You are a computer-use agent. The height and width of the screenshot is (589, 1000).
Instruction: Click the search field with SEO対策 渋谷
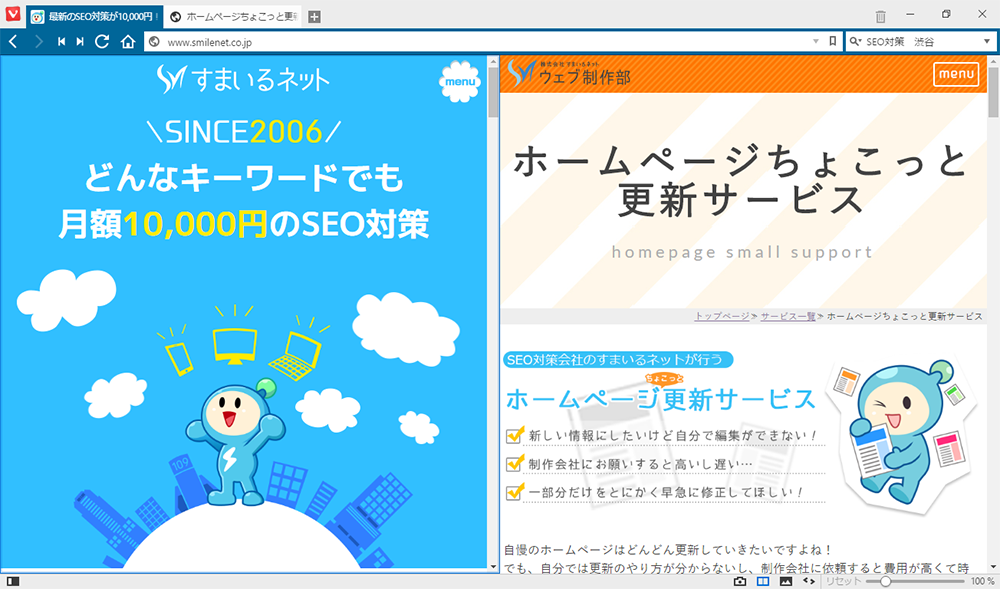click(922, 42)
